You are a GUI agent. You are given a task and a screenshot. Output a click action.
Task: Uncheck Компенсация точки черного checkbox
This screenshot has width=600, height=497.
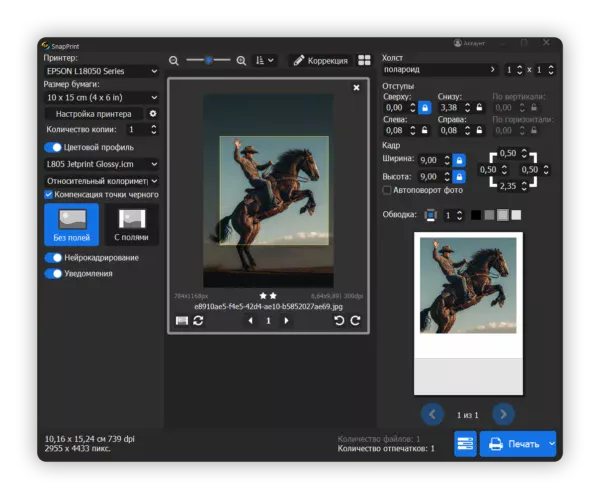point(48,194)
